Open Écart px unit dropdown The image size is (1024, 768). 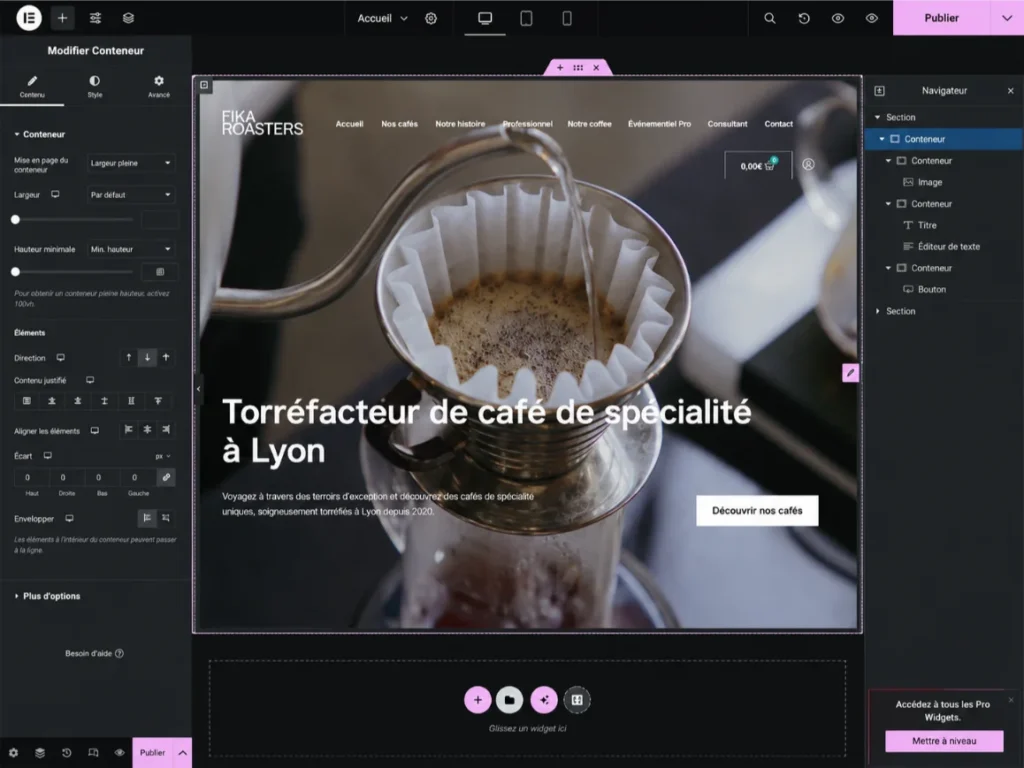(x=163, y=456)
